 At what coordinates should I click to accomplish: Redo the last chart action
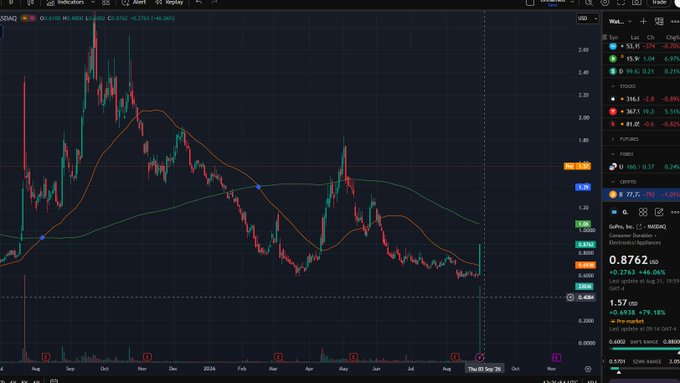click(214, 3)
